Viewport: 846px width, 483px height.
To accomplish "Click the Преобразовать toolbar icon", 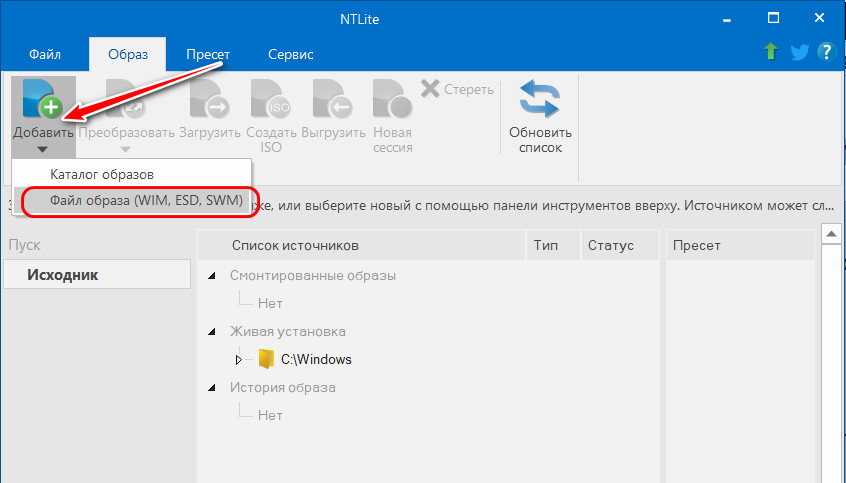I will click(x=126, y=100).
